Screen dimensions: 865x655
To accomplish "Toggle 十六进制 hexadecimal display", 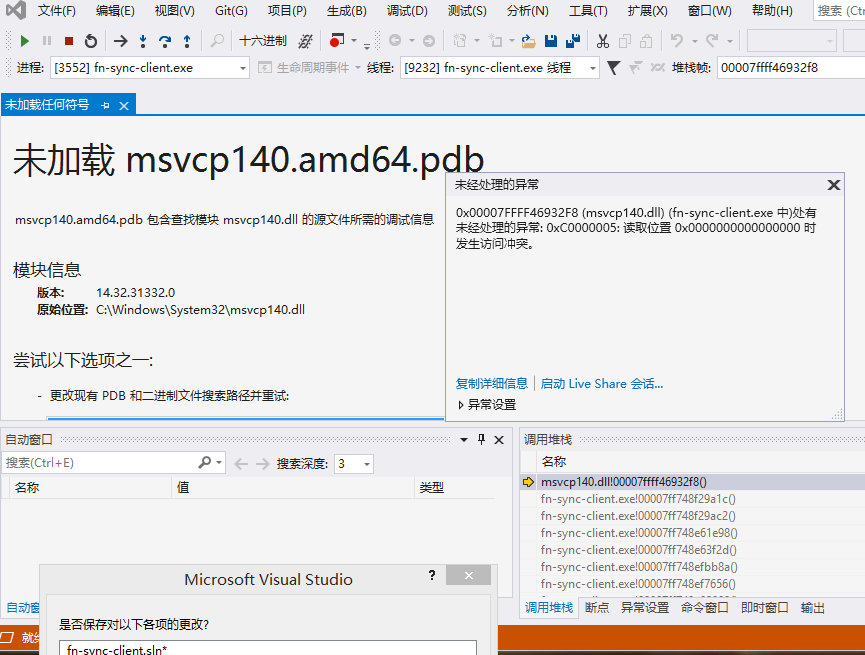I will [x=261, y=41].
